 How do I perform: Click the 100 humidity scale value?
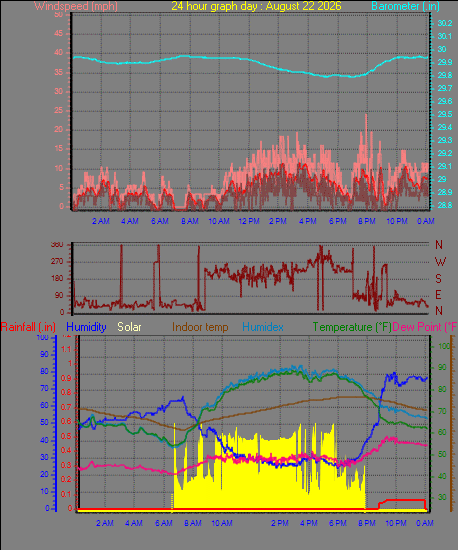[x=43, y=337]
